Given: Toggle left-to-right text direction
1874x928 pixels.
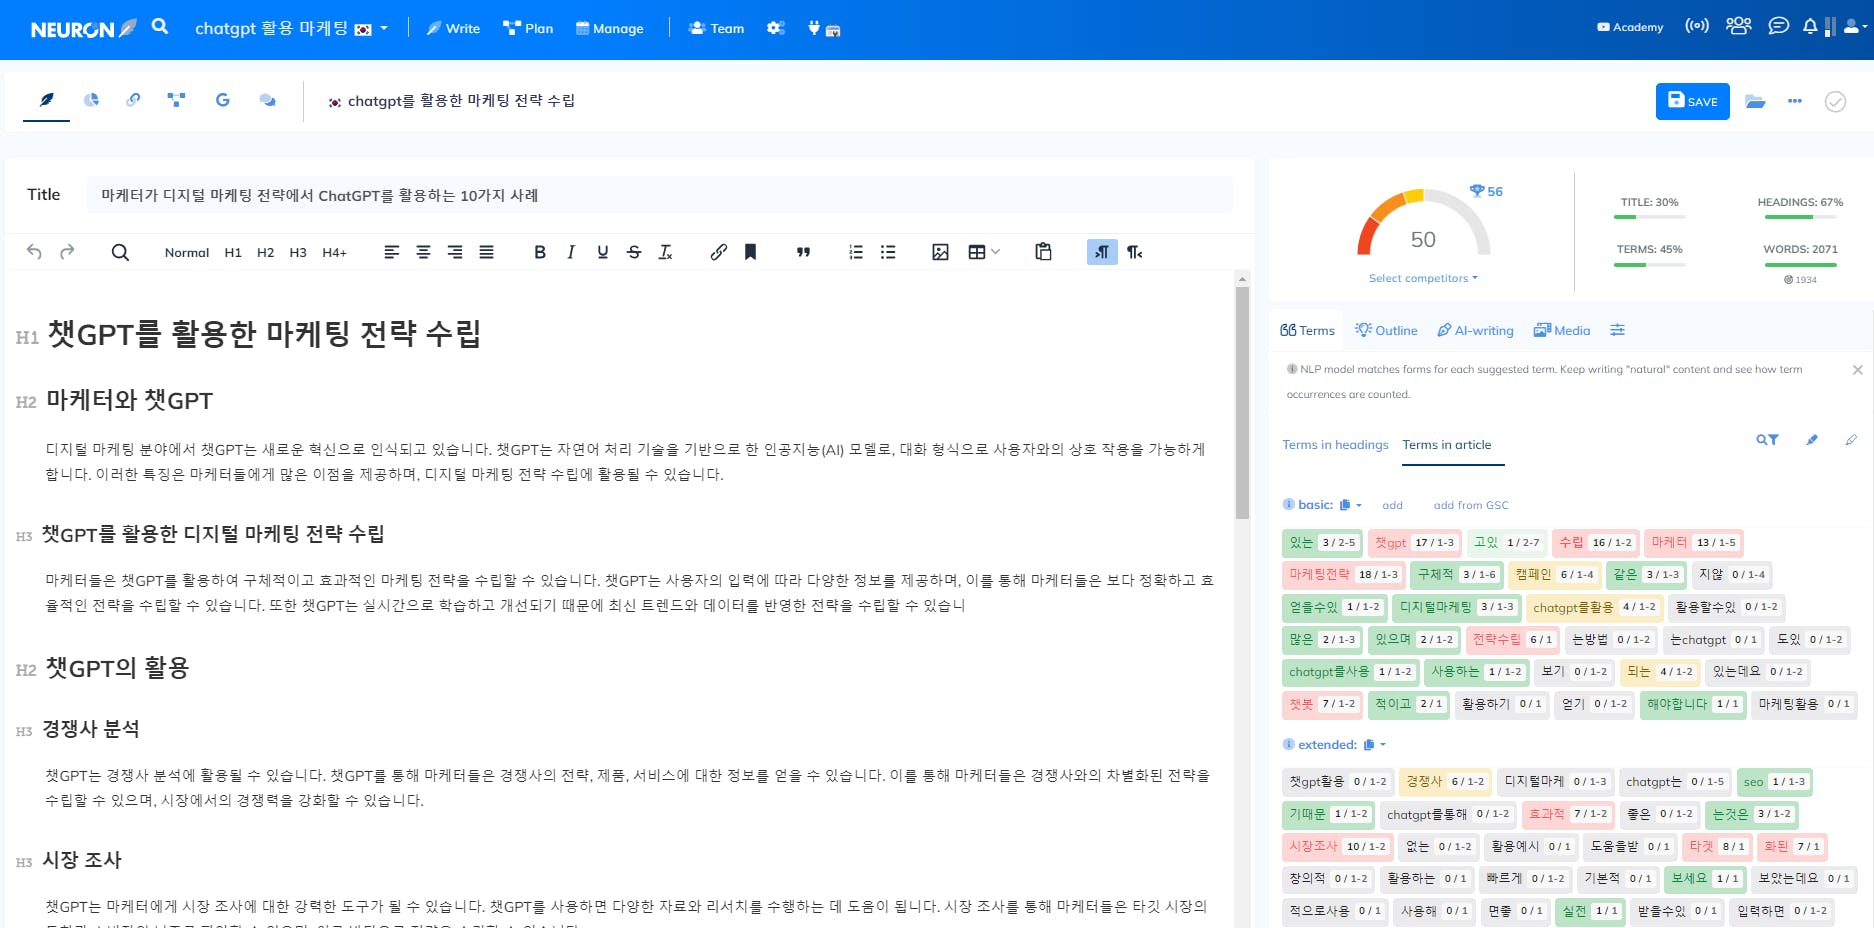Looking at the screenshot, I should click(1102, 252).
